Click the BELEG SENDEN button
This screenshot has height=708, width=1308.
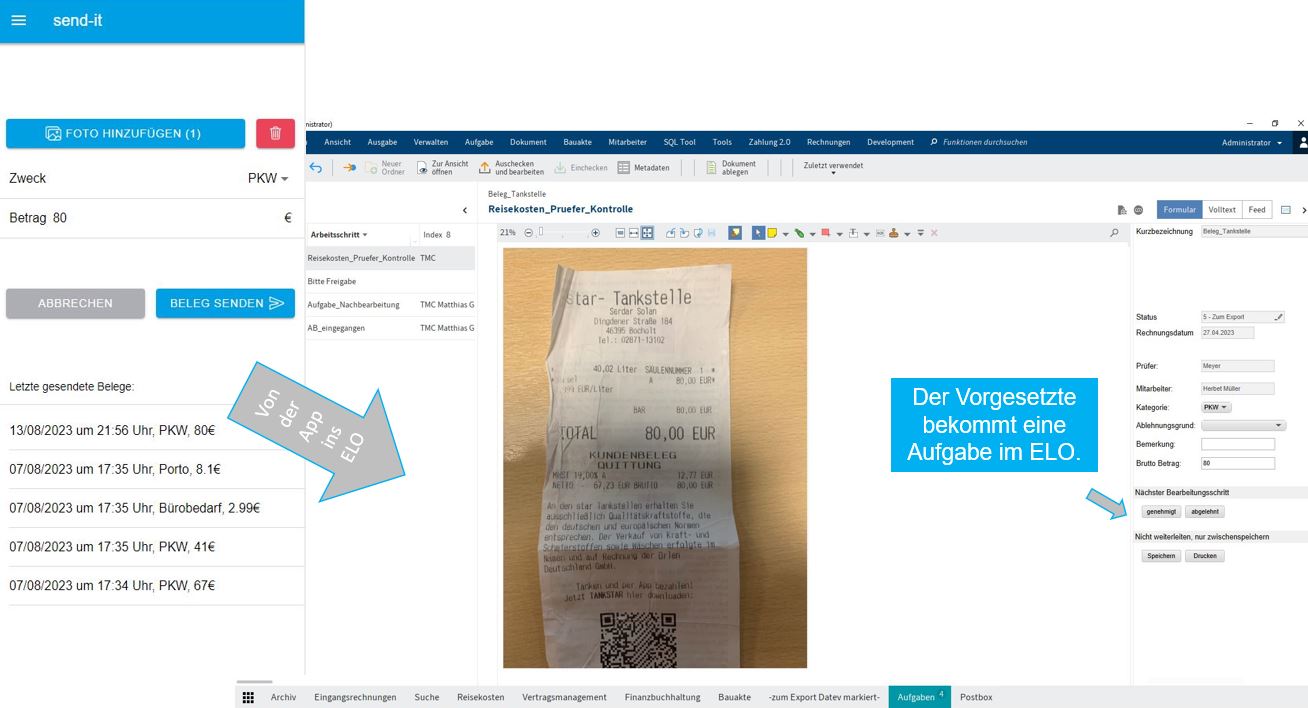point(225,303)
